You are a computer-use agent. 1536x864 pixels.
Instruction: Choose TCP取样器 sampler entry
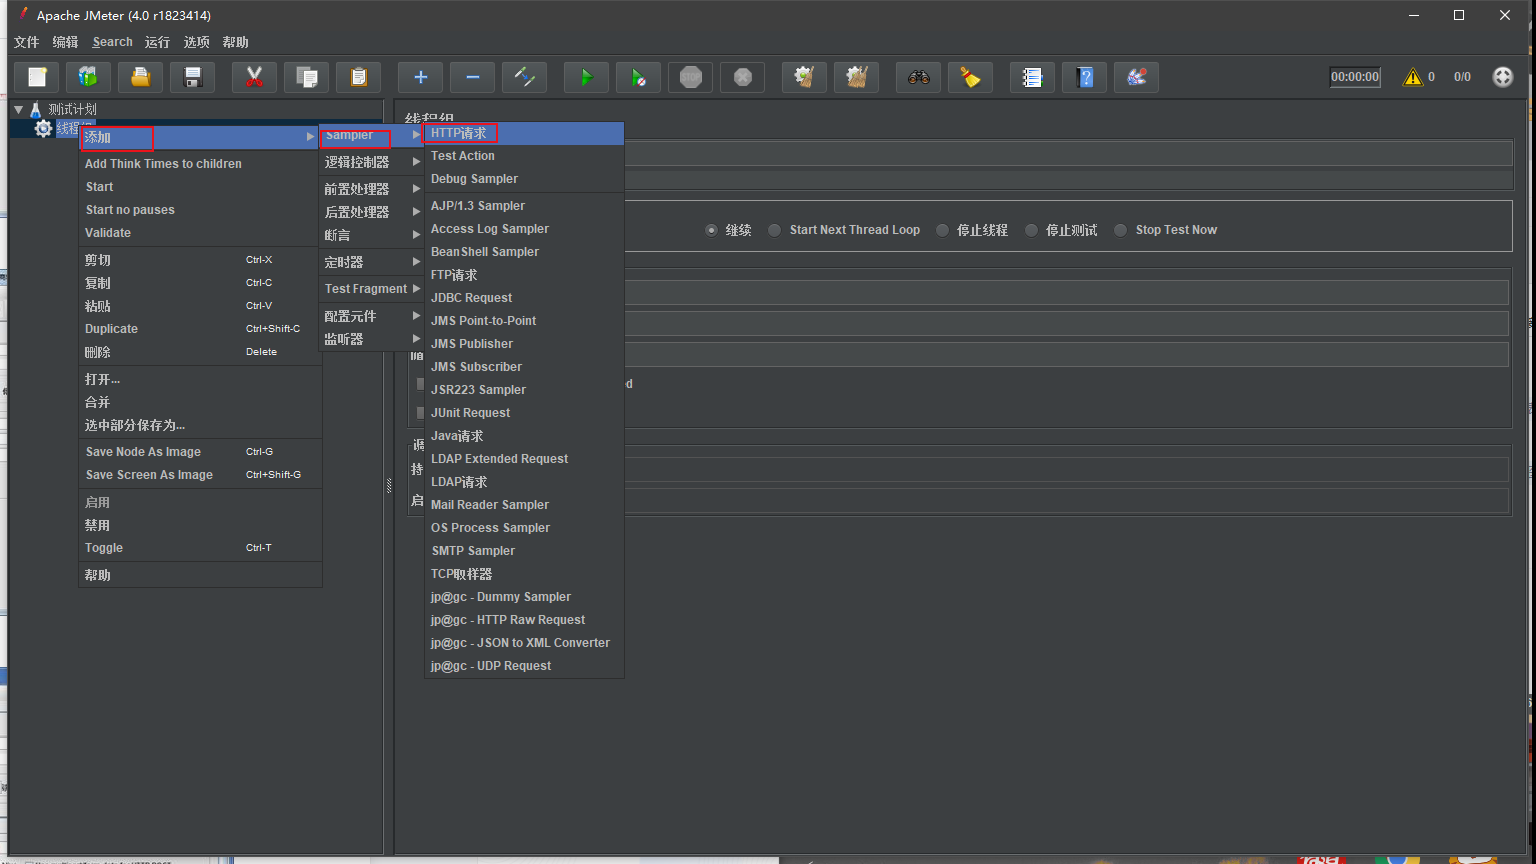524,574
